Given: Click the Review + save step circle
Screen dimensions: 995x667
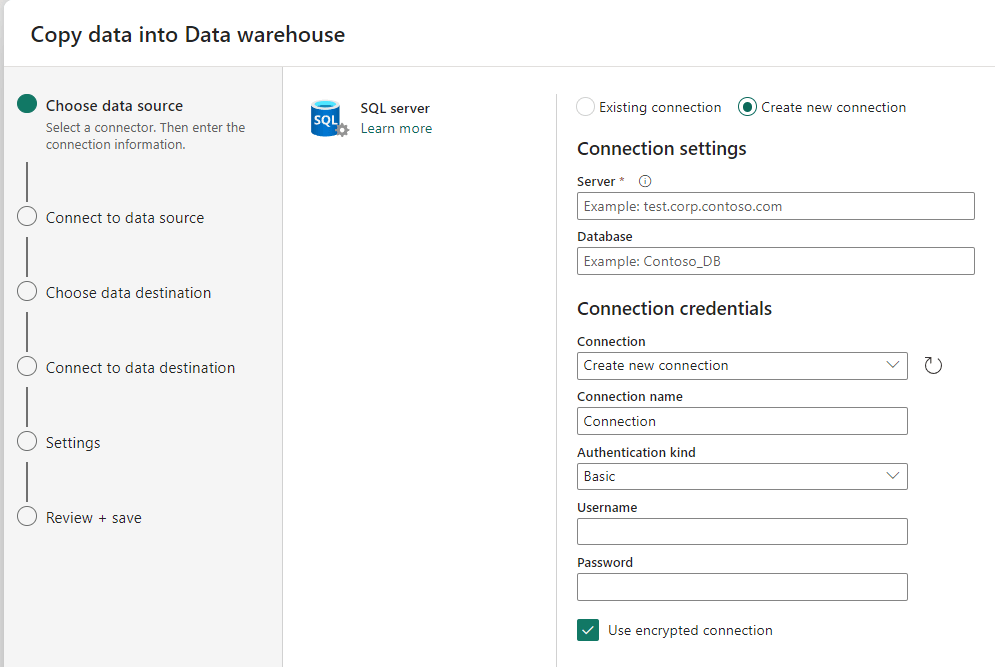Looking at the screenshot, I should point(27,517).
